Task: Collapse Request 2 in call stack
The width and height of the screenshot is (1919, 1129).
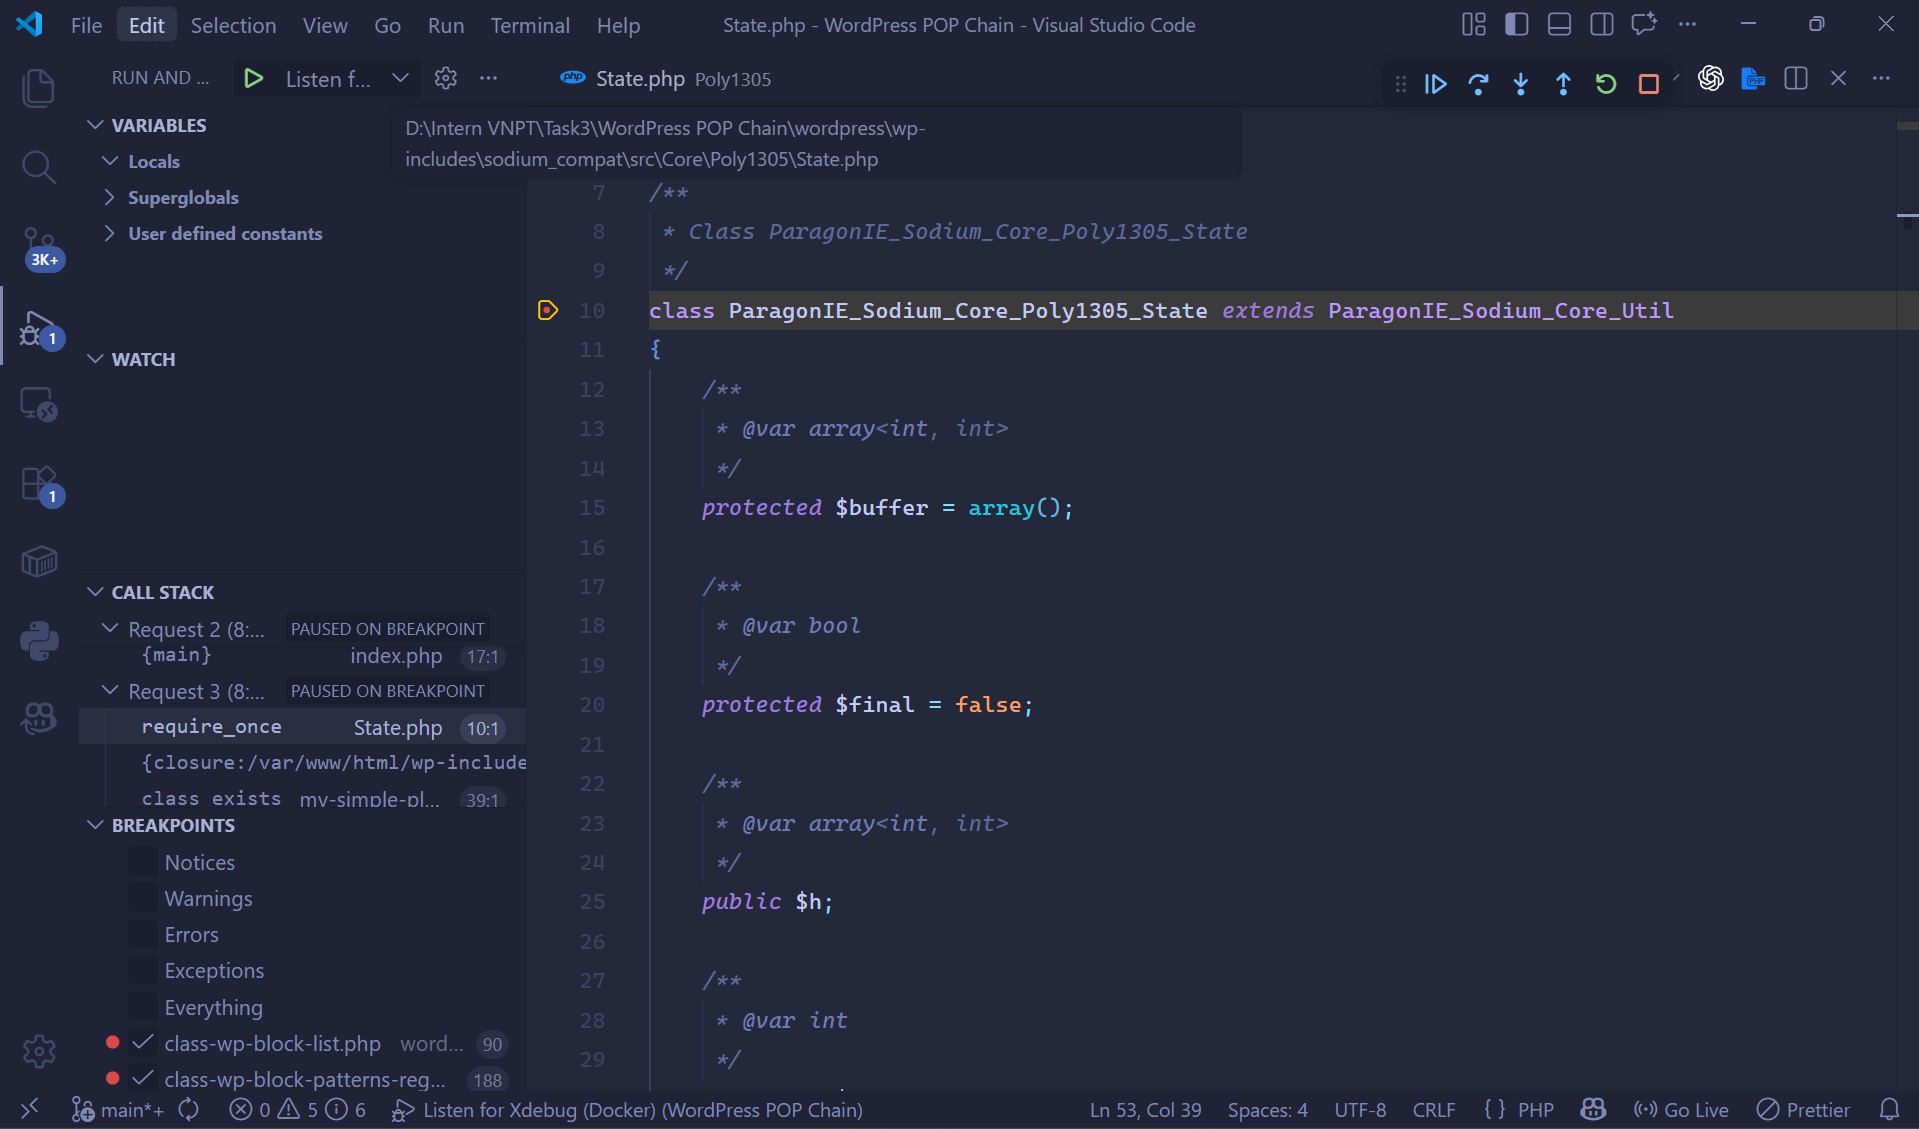Action: (111, 629)
